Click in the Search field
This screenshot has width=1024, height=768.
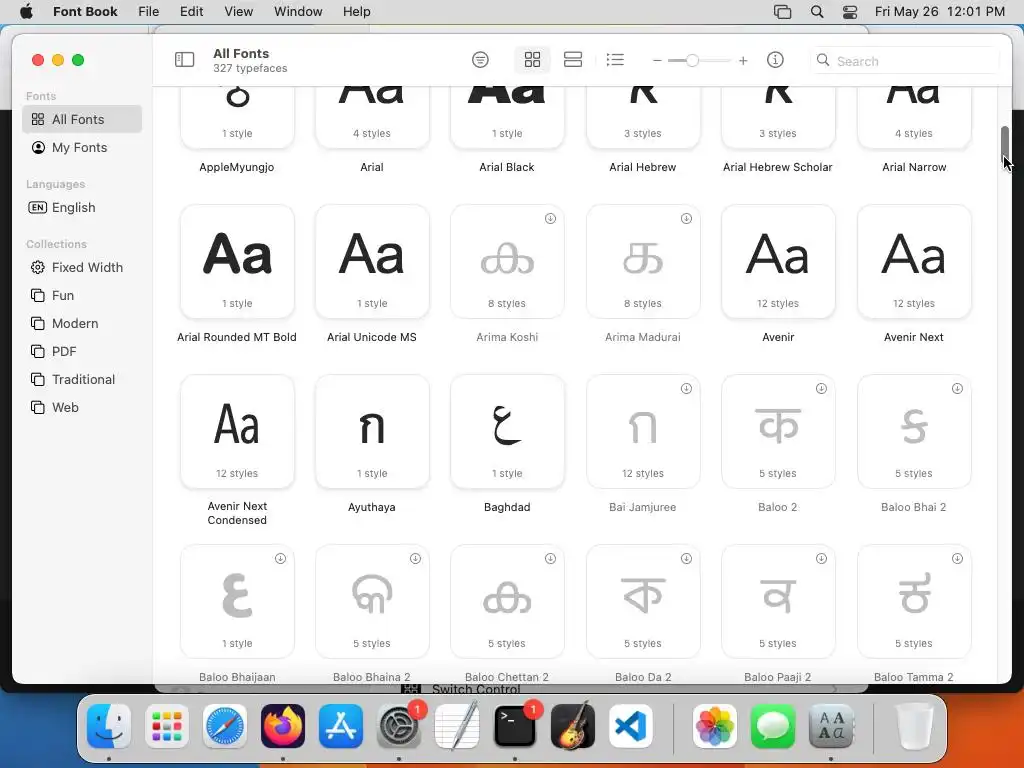click(904, 61)
